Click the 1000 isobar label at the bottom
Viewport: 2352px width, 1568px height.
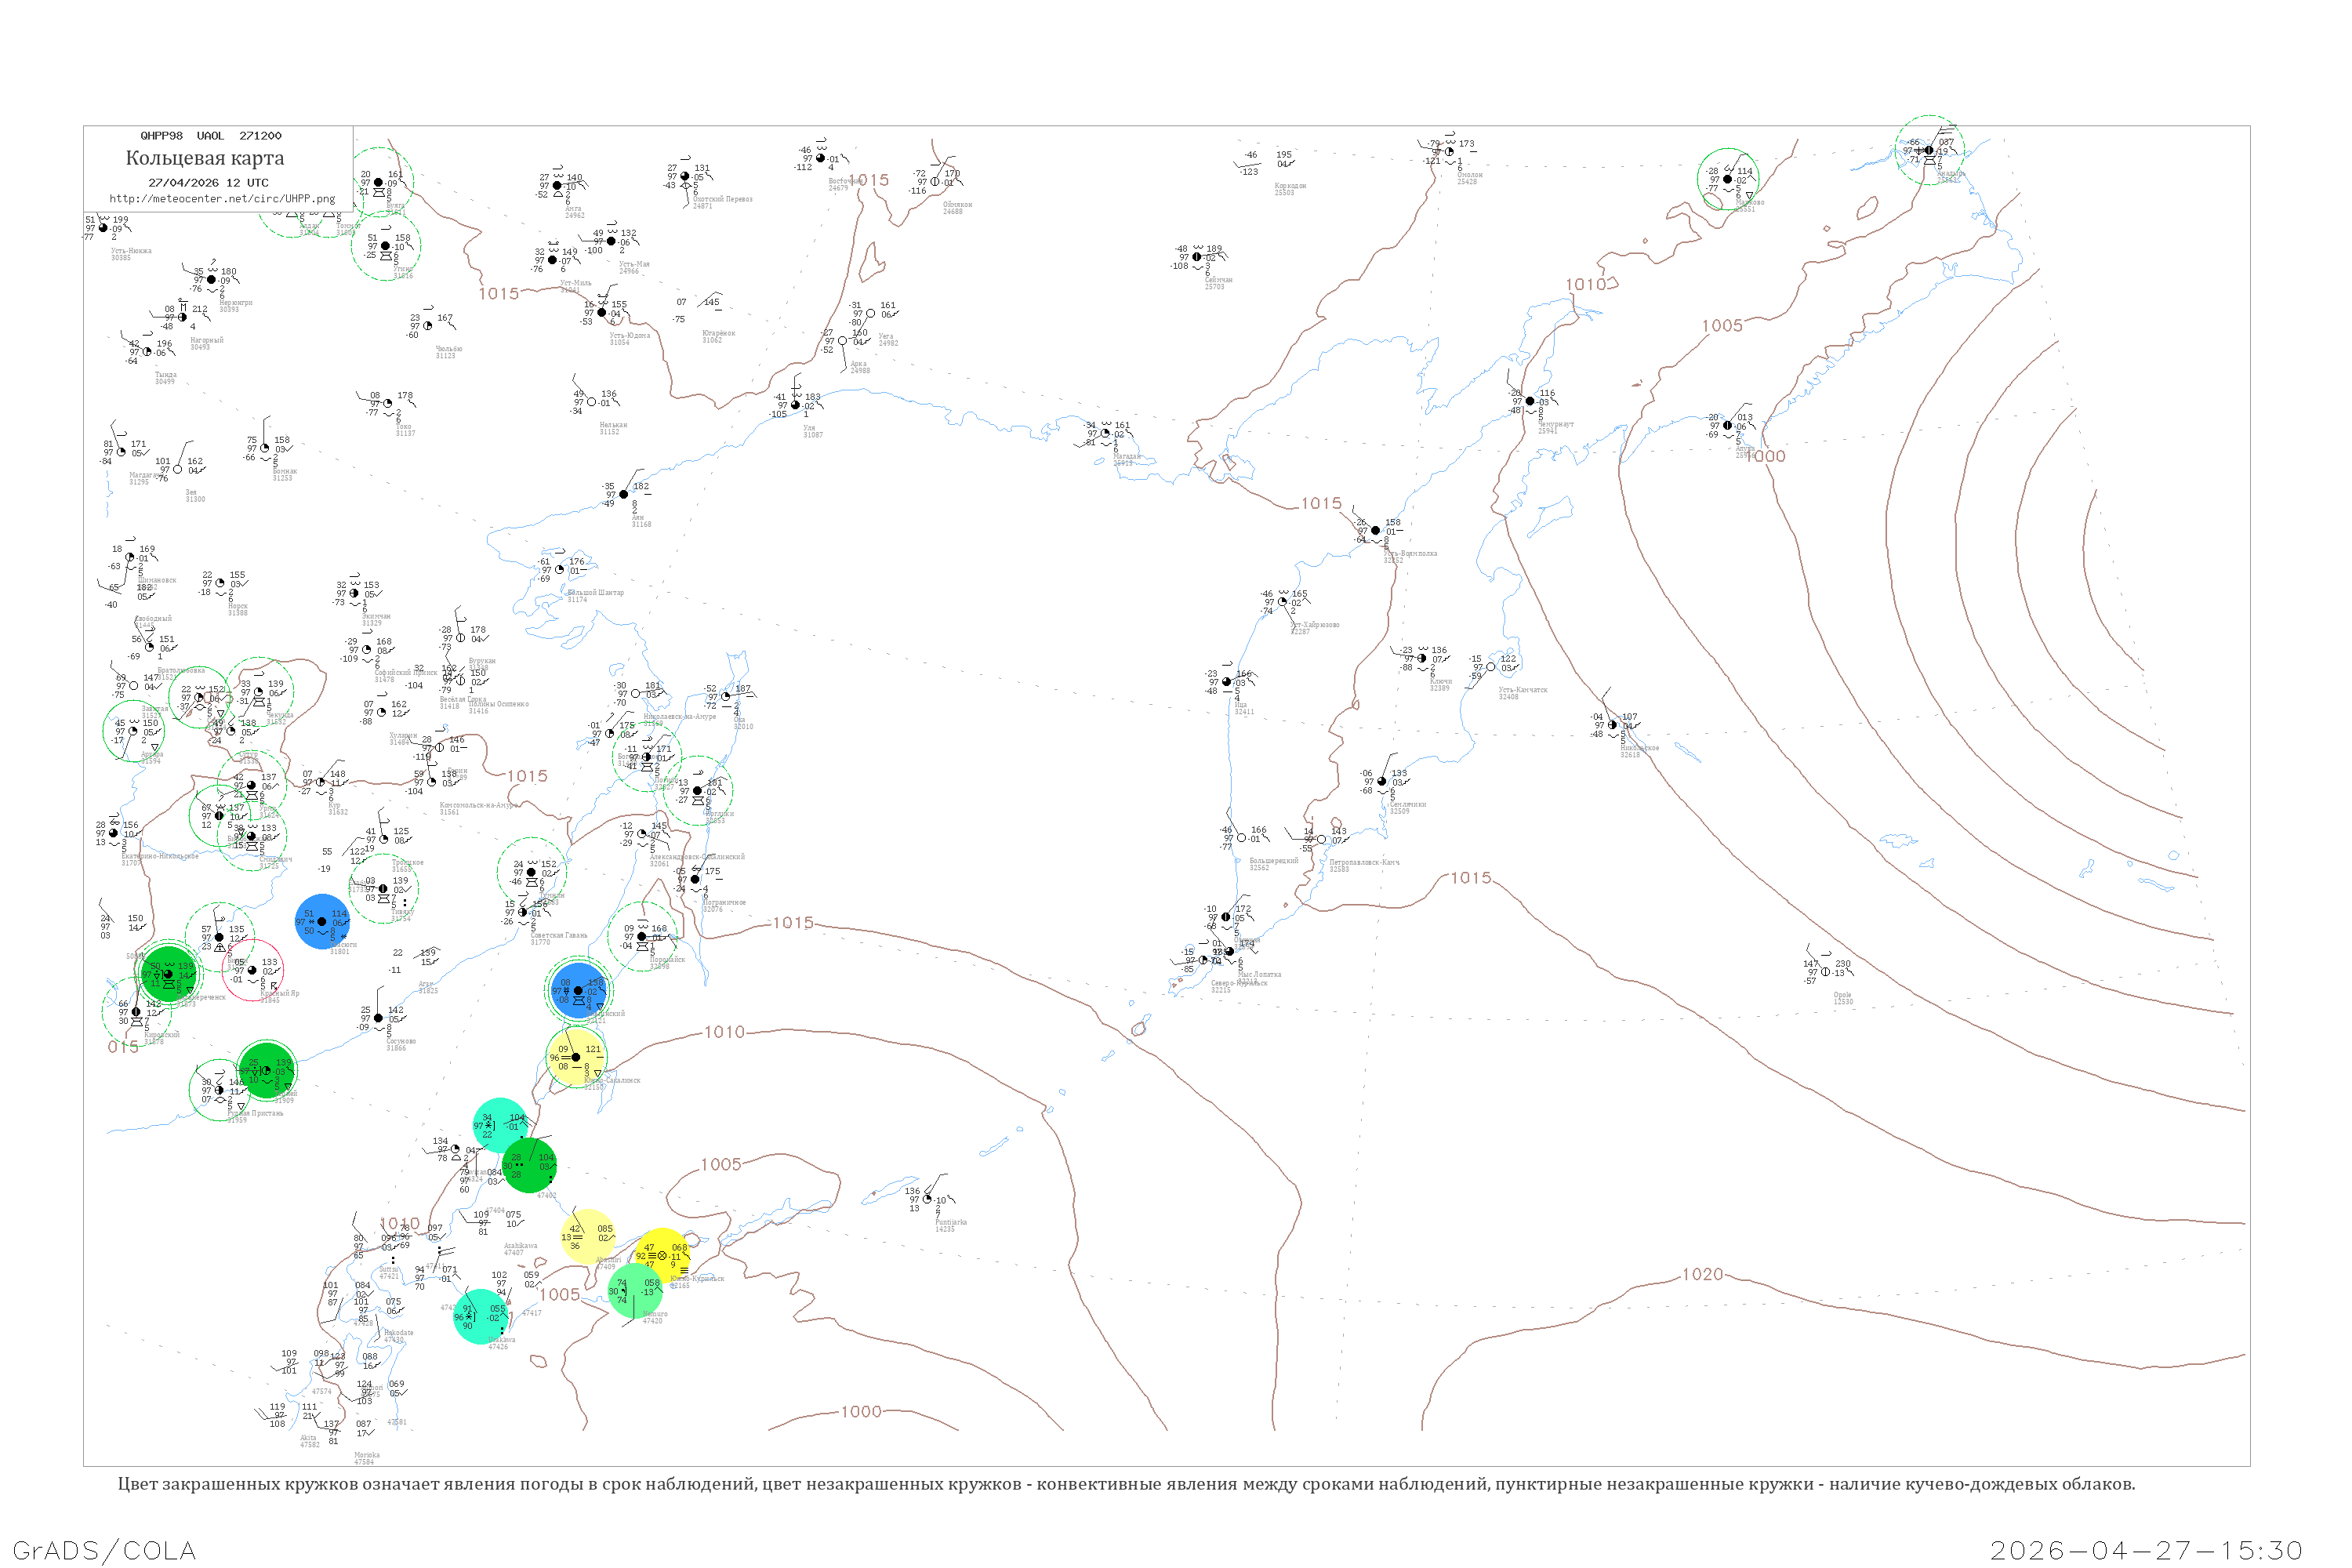861,1411
